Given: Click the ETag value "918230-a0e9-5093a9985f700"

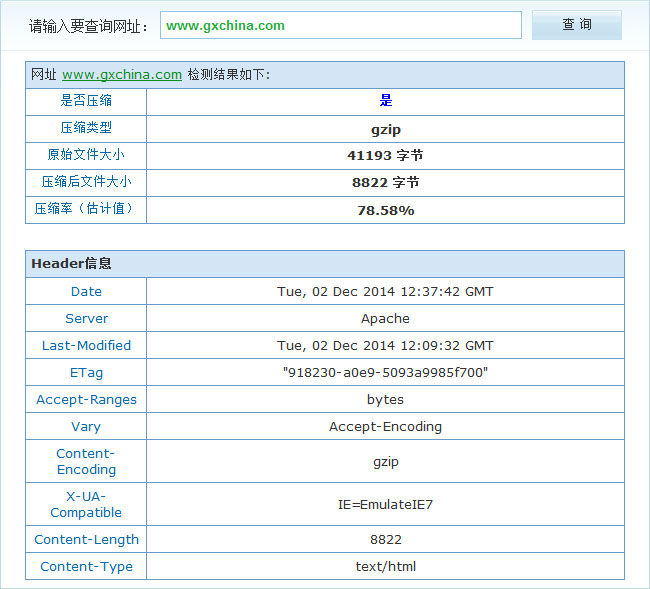Looking at the screenshot, I should 386,372.
